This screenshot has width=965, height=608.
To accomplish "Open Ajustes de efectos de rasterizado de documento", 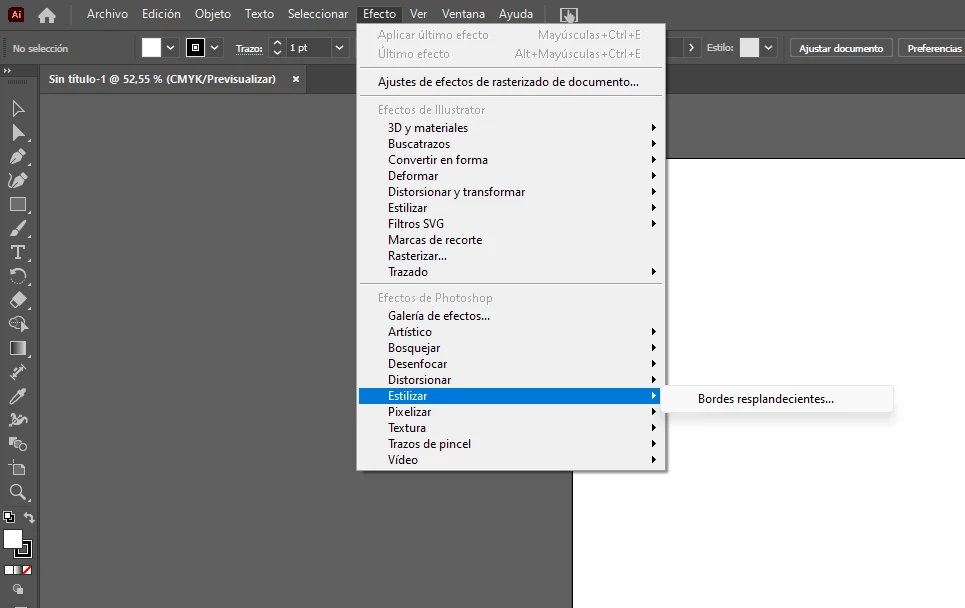I will [x=512, y=82].
